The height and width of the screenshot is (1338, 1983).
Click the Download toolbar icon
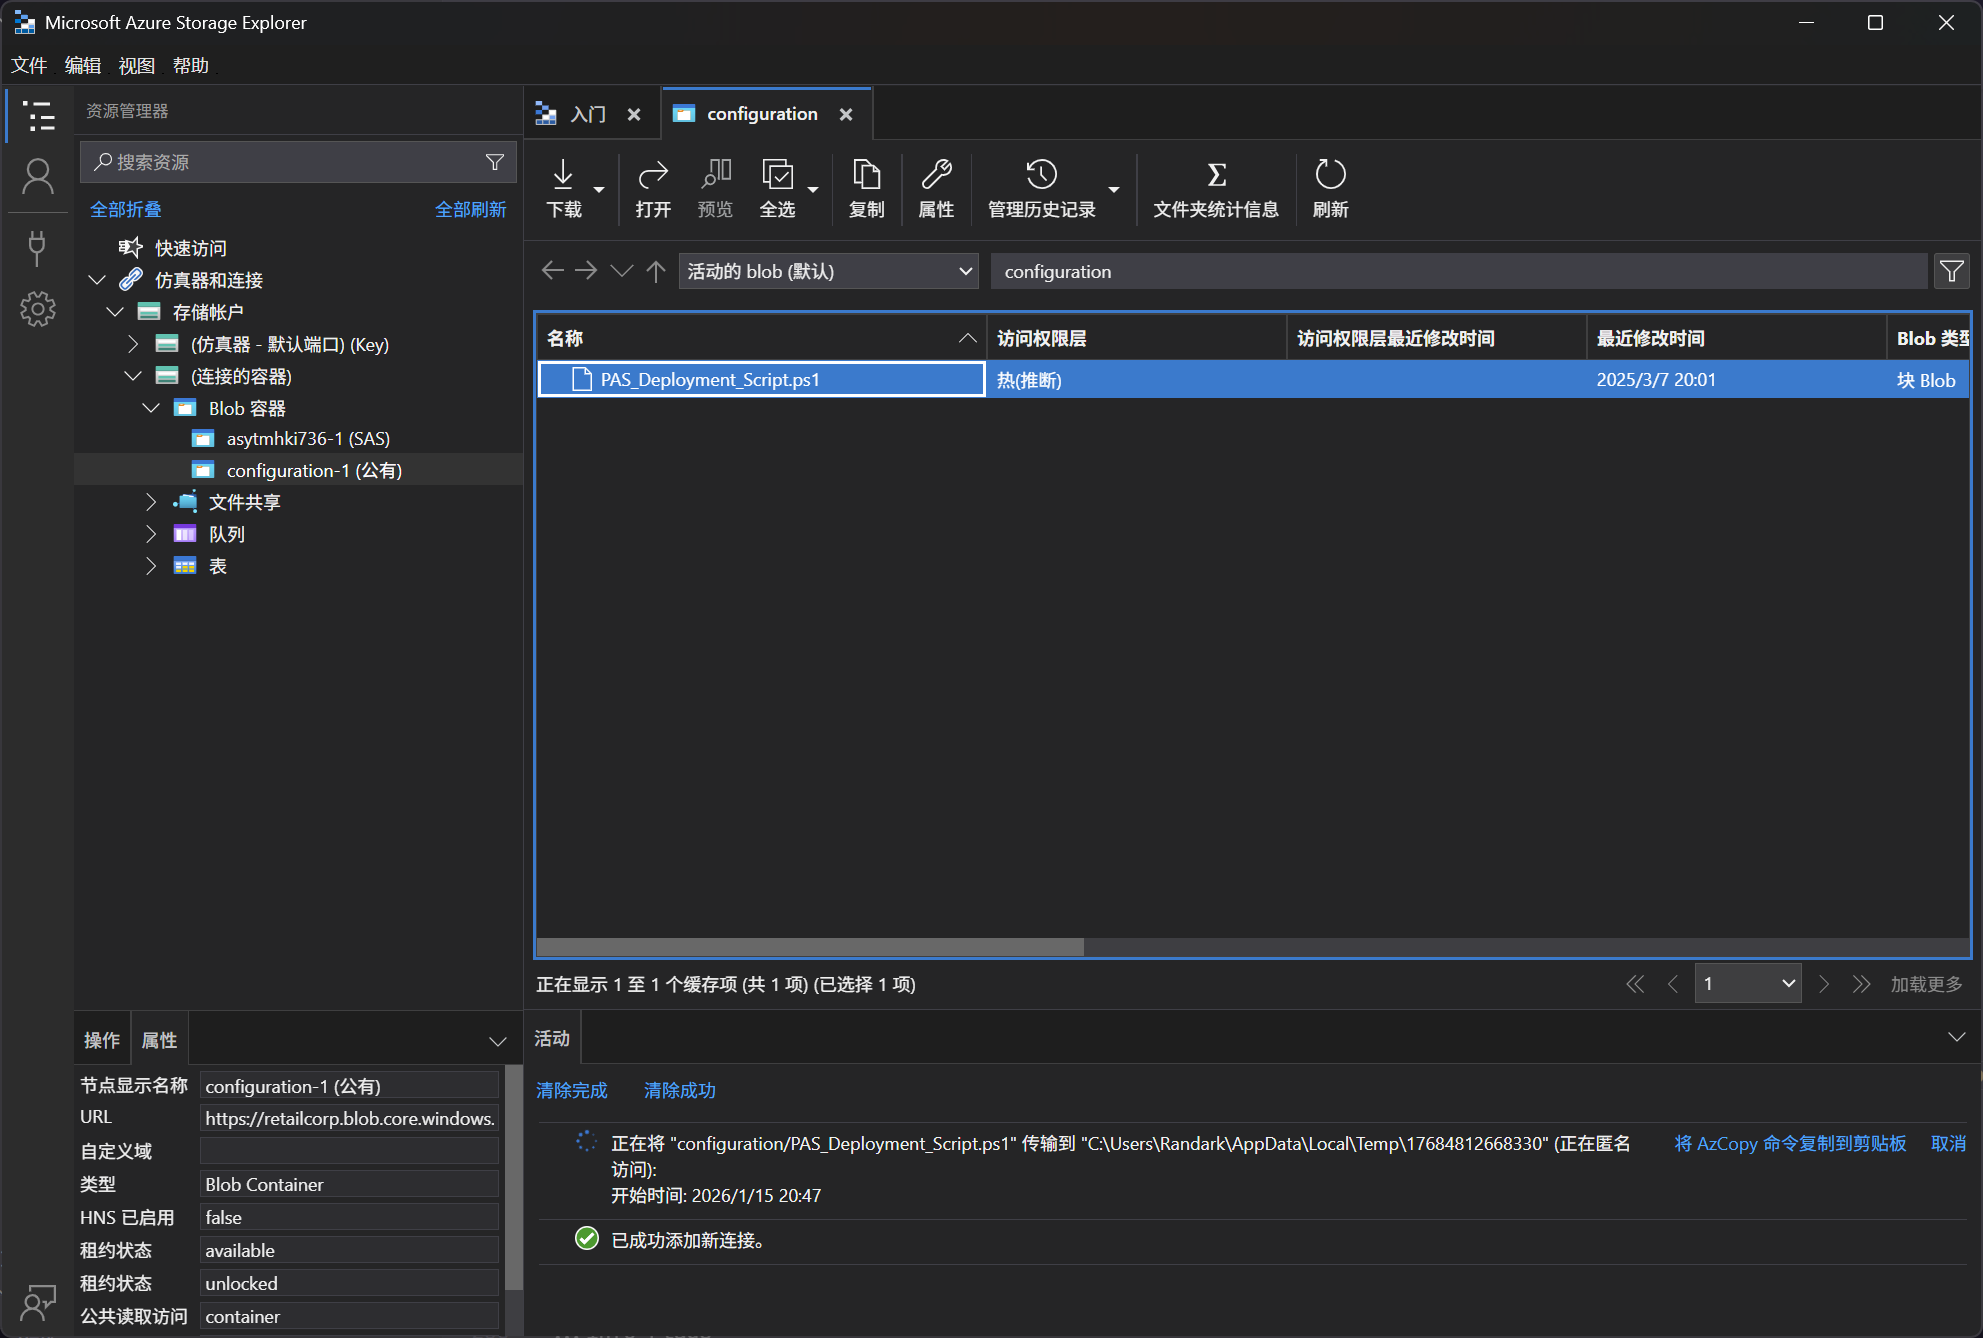[563, 176]
